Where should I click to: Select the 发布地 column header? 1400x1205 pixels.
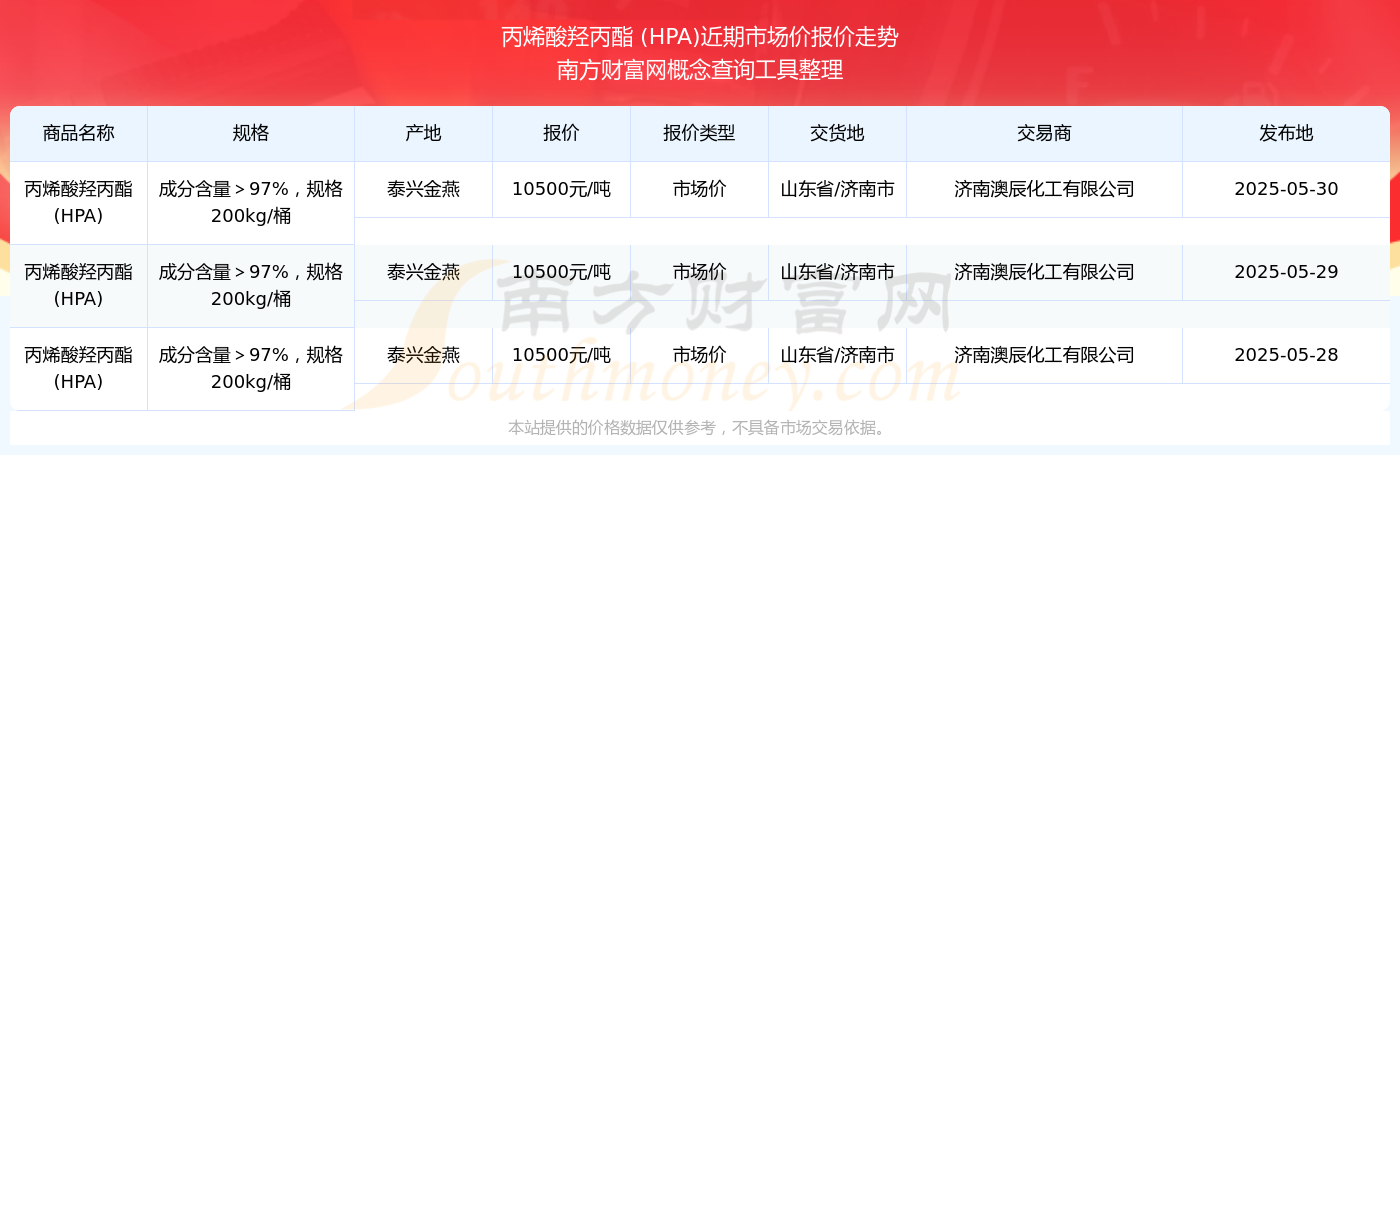(1286, 134)
